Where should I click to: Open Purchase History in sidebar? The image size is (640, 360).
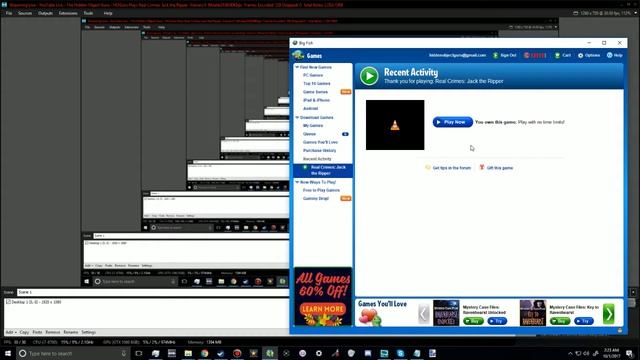point(319,151)
